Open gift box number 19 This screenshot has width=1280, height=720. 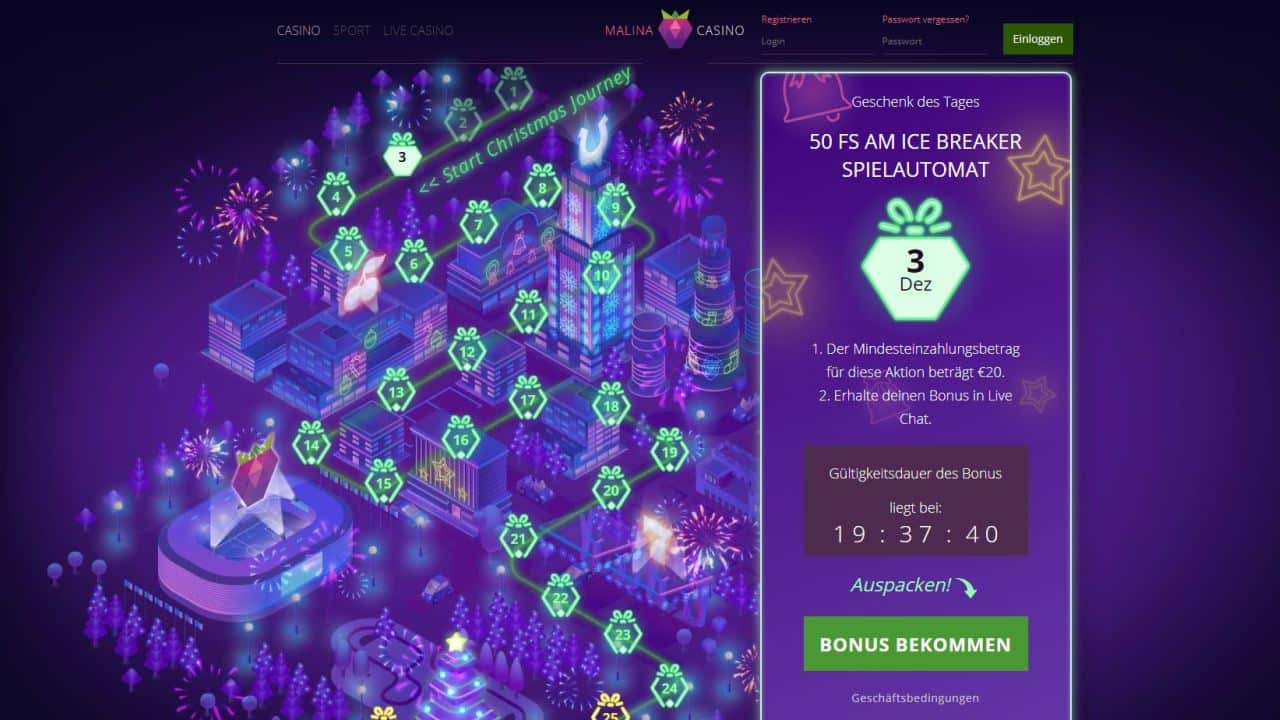click(x=669, y=449)
